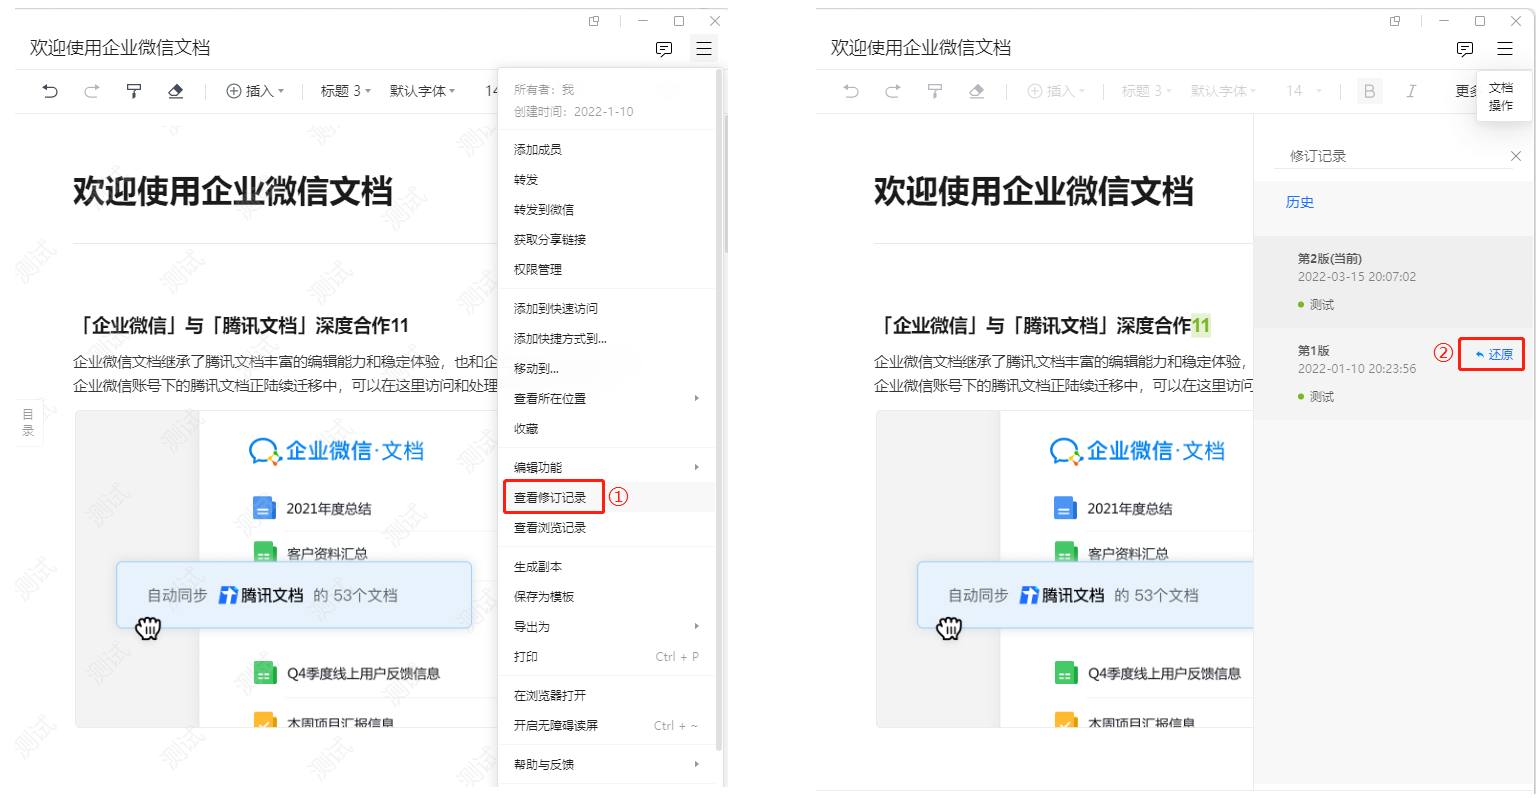This screenshot has width=1536, height=798.
Task: Click undo icon in left window toolbar
Action: pyautogui.click(x=50, y=91)
